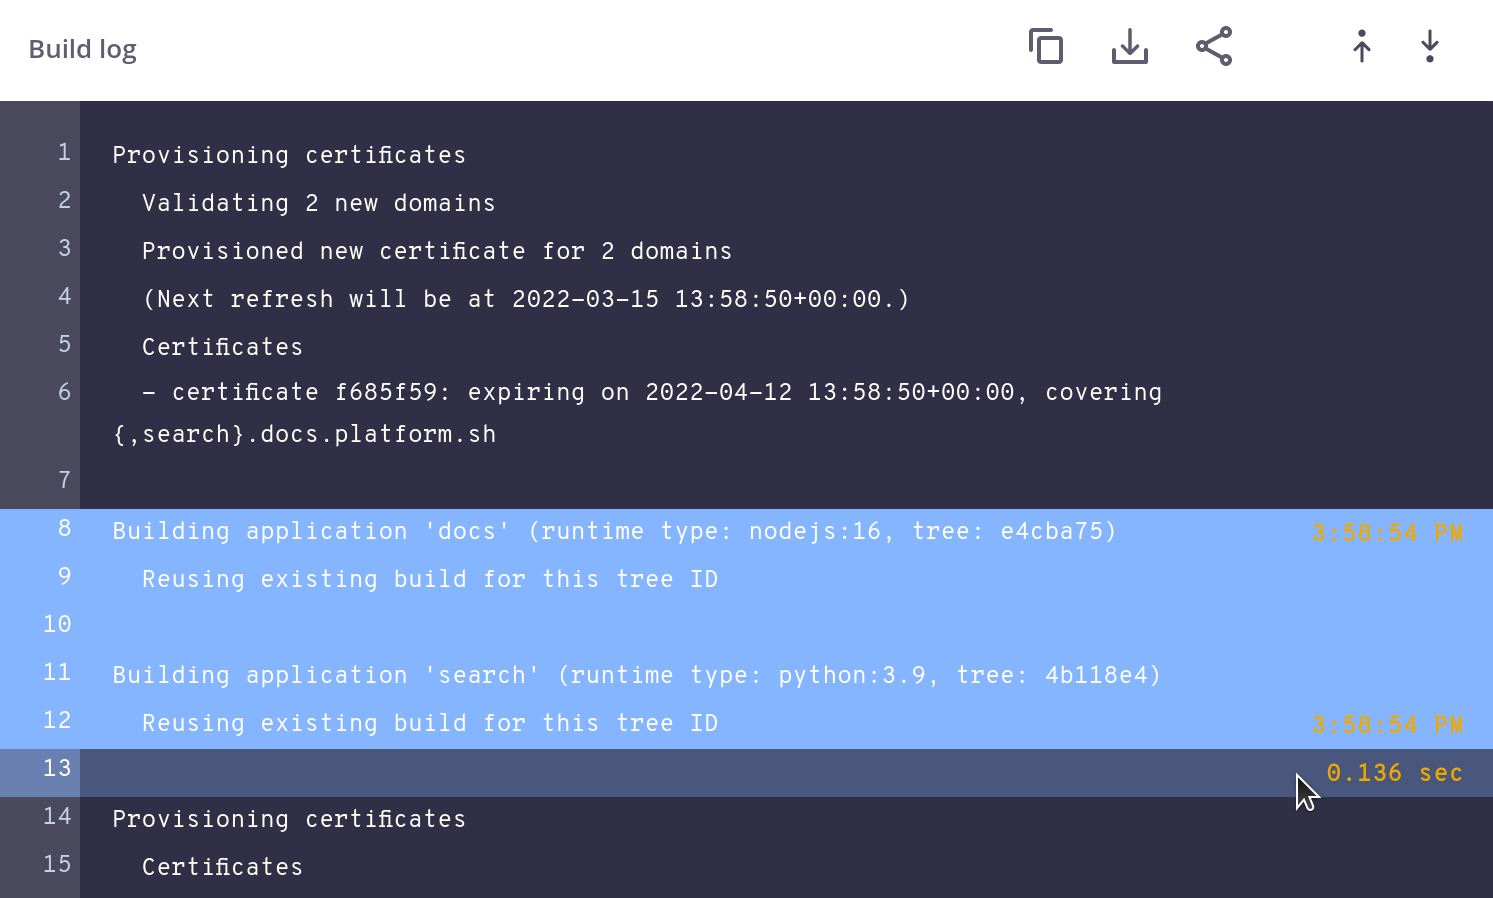The image size is (1493, 898).
Task: Select the "Provisioned new certificate" line
Action: pyautogui.click(x=437, y=251)
